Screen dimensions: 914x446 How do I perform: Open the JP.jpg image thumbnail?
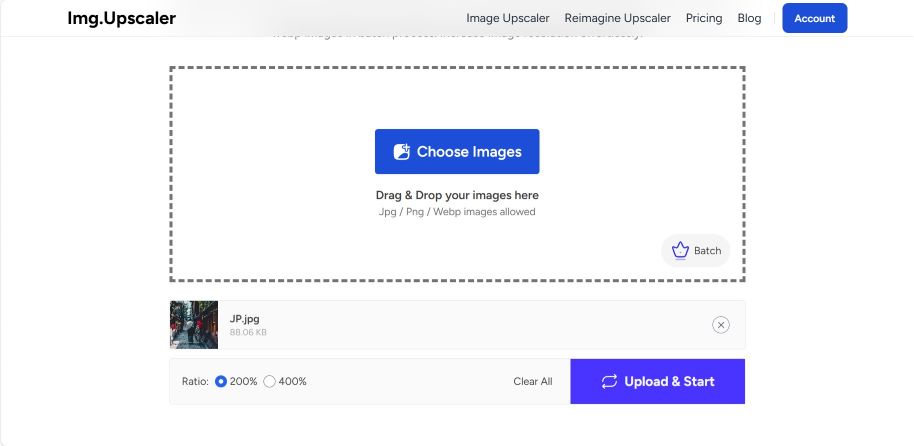point(194,325)
